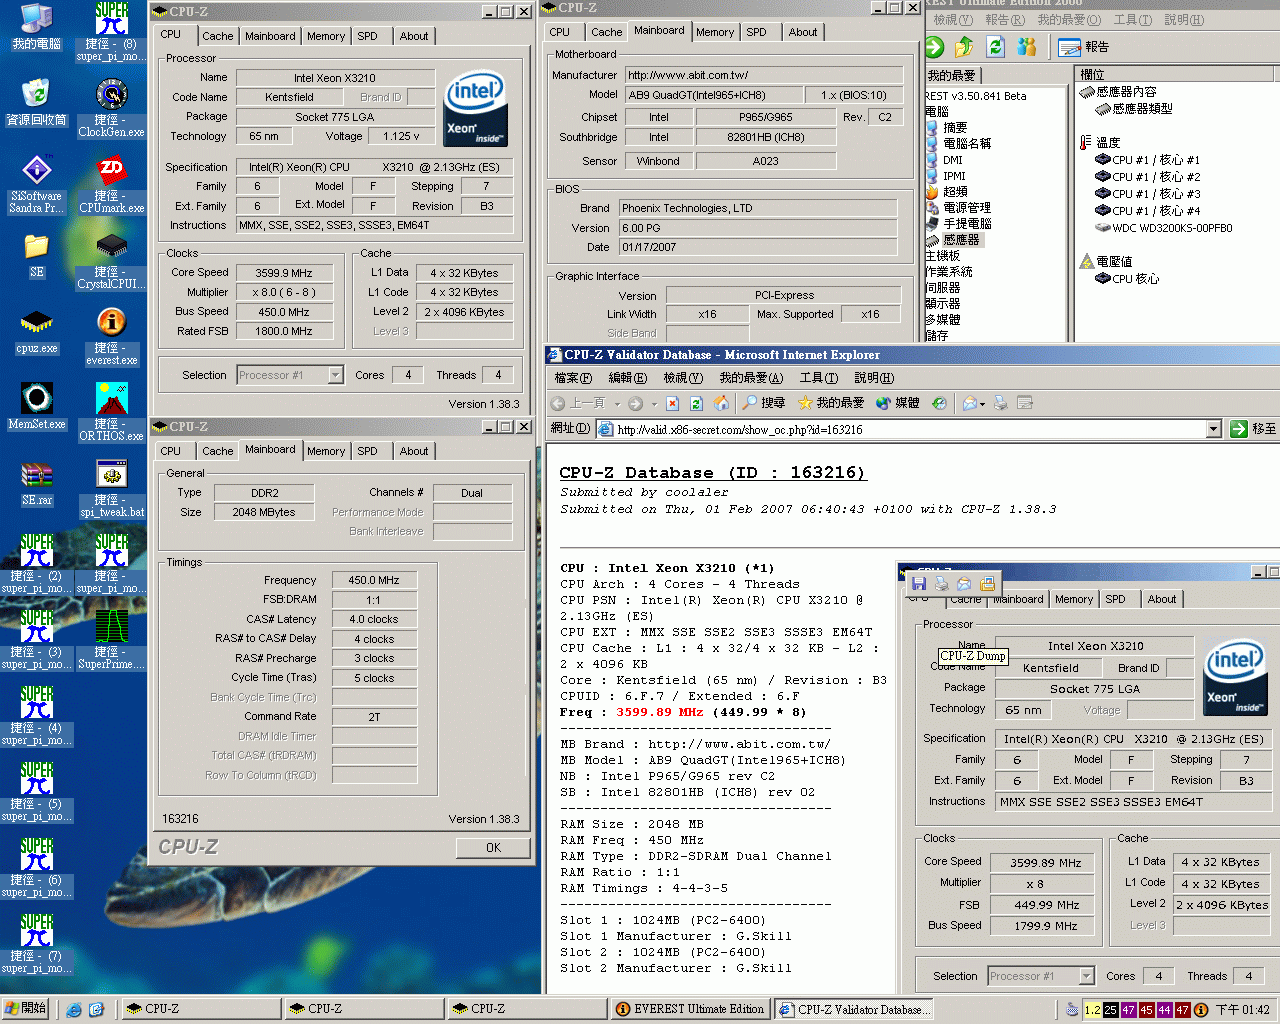Open the SE folder on the desktop
Image resolution: width=1280 pixels, height=1024 pixels.
coord(36,255)
